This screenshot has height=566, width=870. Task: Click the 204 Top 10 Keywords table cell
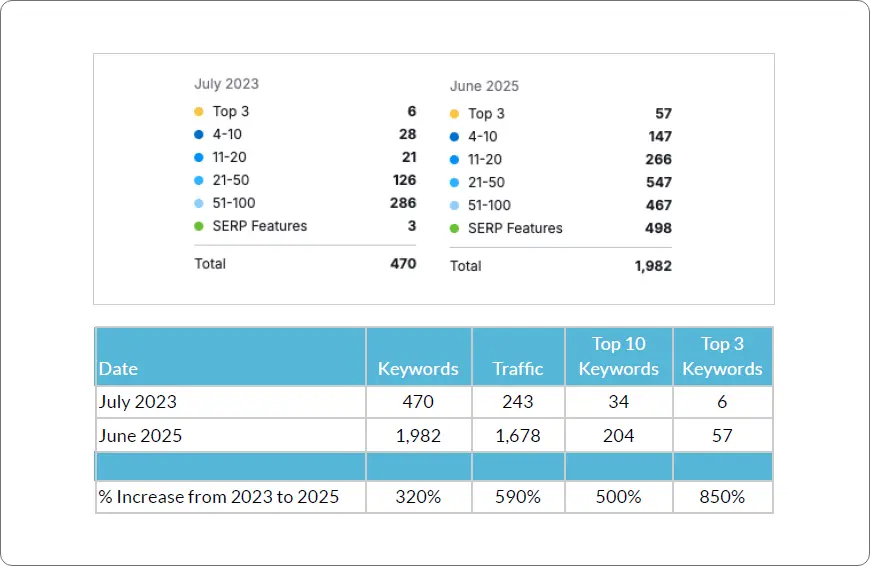(618, 436)
